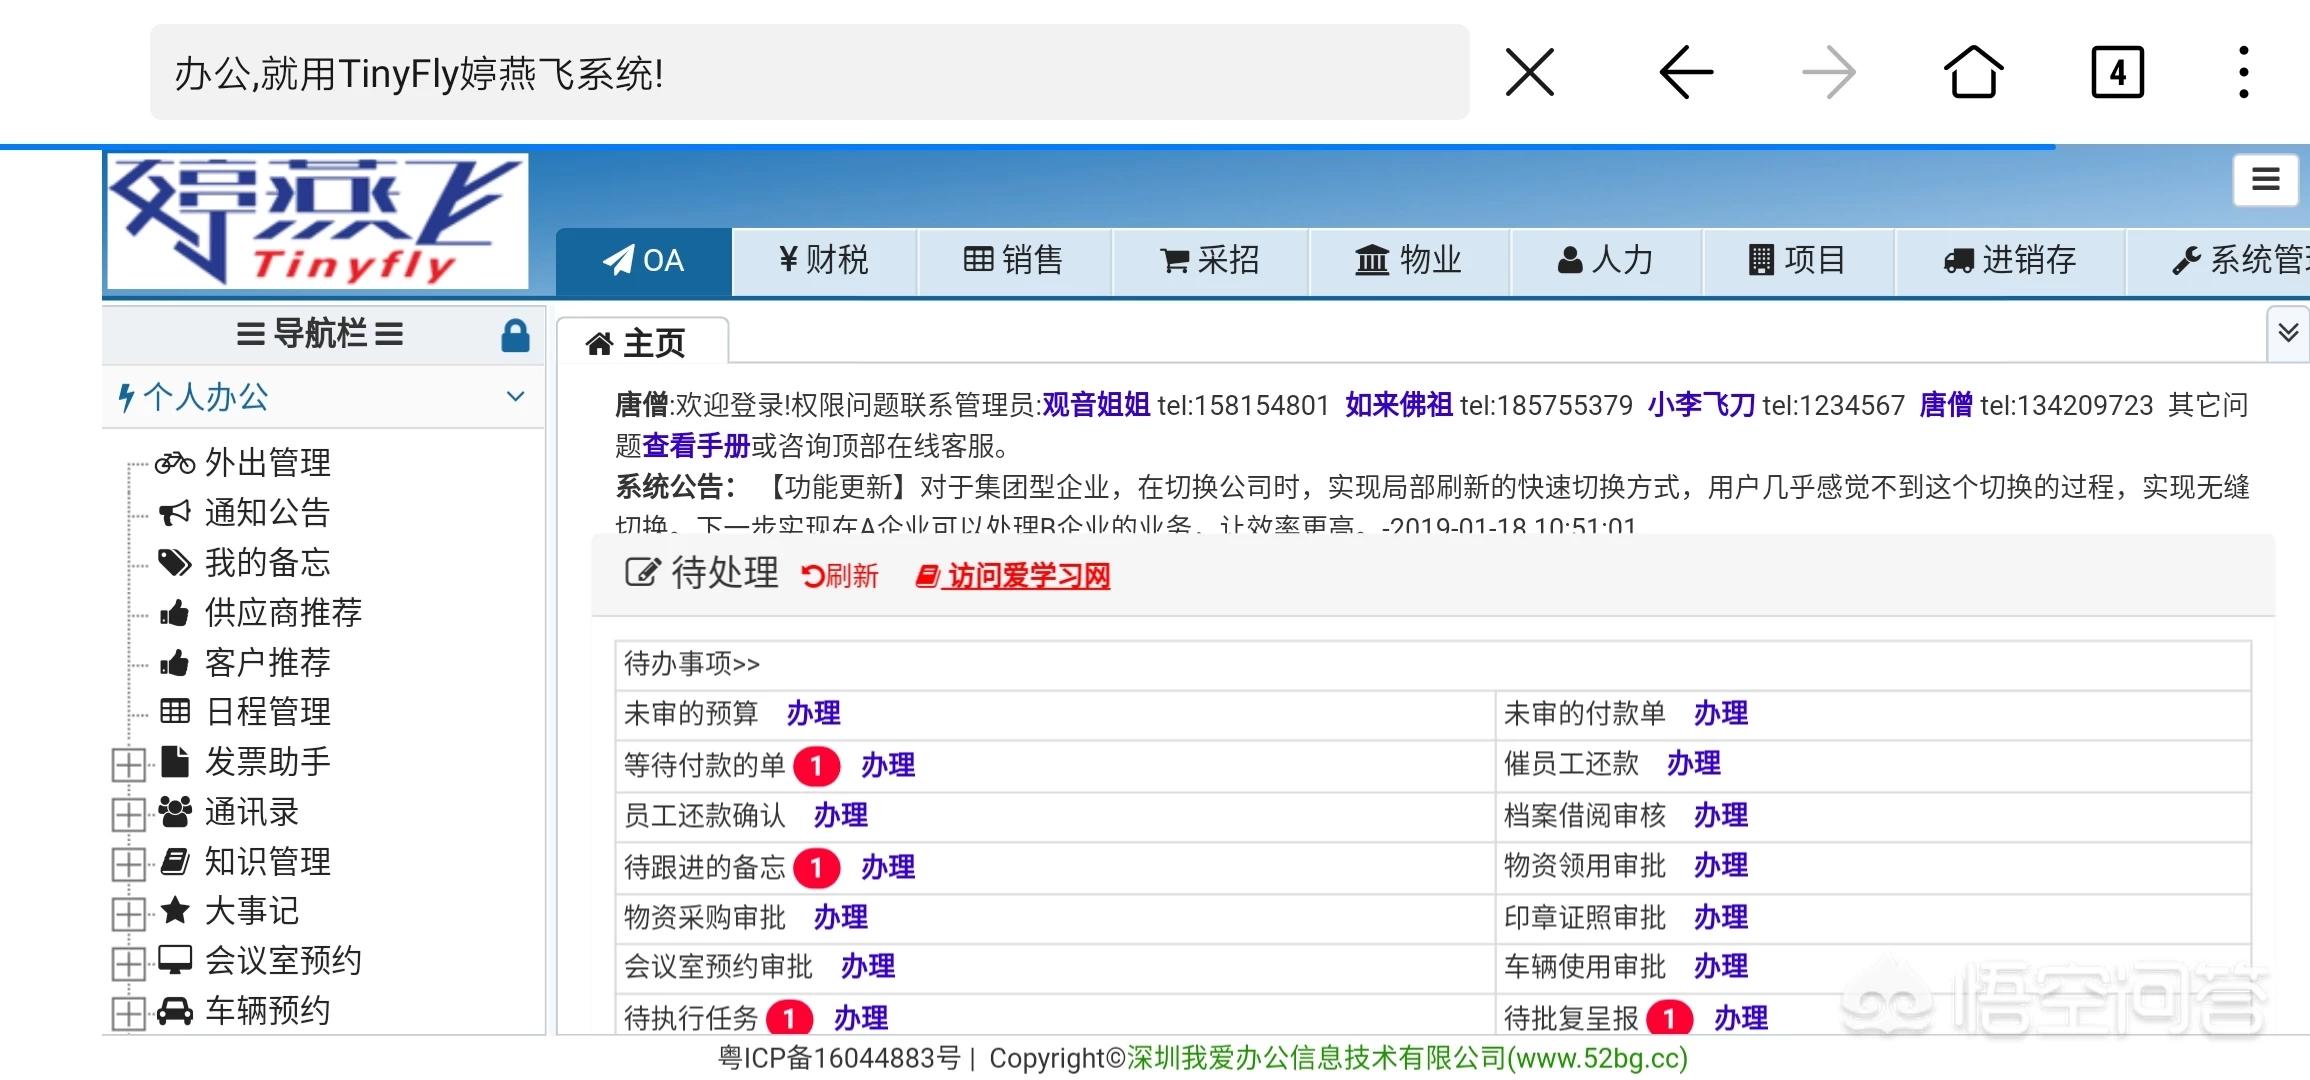
Task: Open 日程管理 in the sidebar
Action: [267, 712]
